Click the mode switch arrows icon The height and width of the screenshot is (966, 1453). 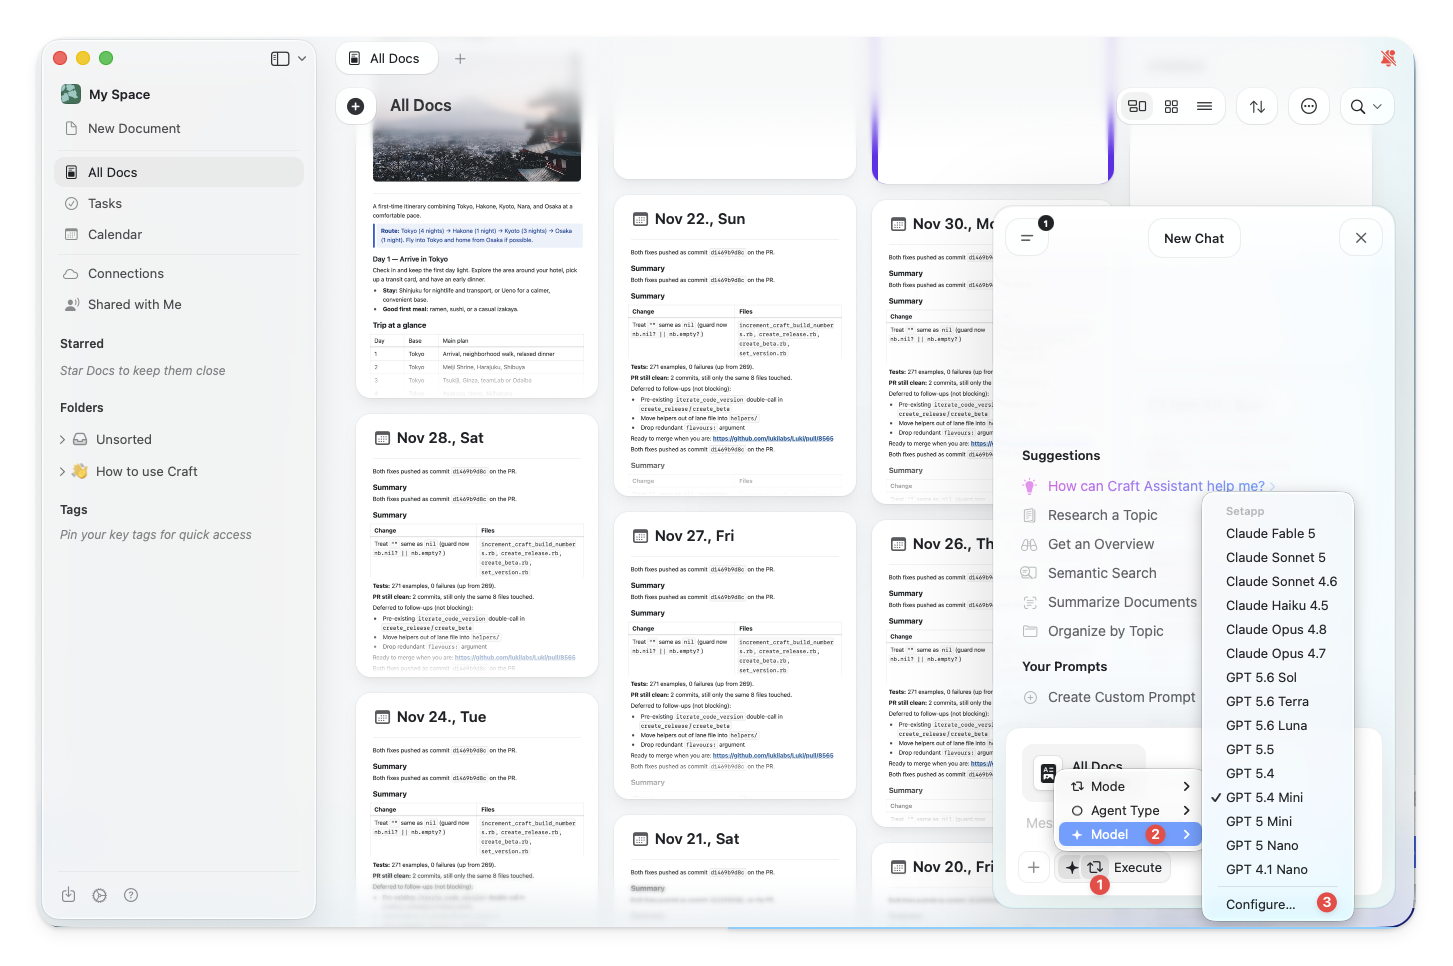click(1095, 867)
